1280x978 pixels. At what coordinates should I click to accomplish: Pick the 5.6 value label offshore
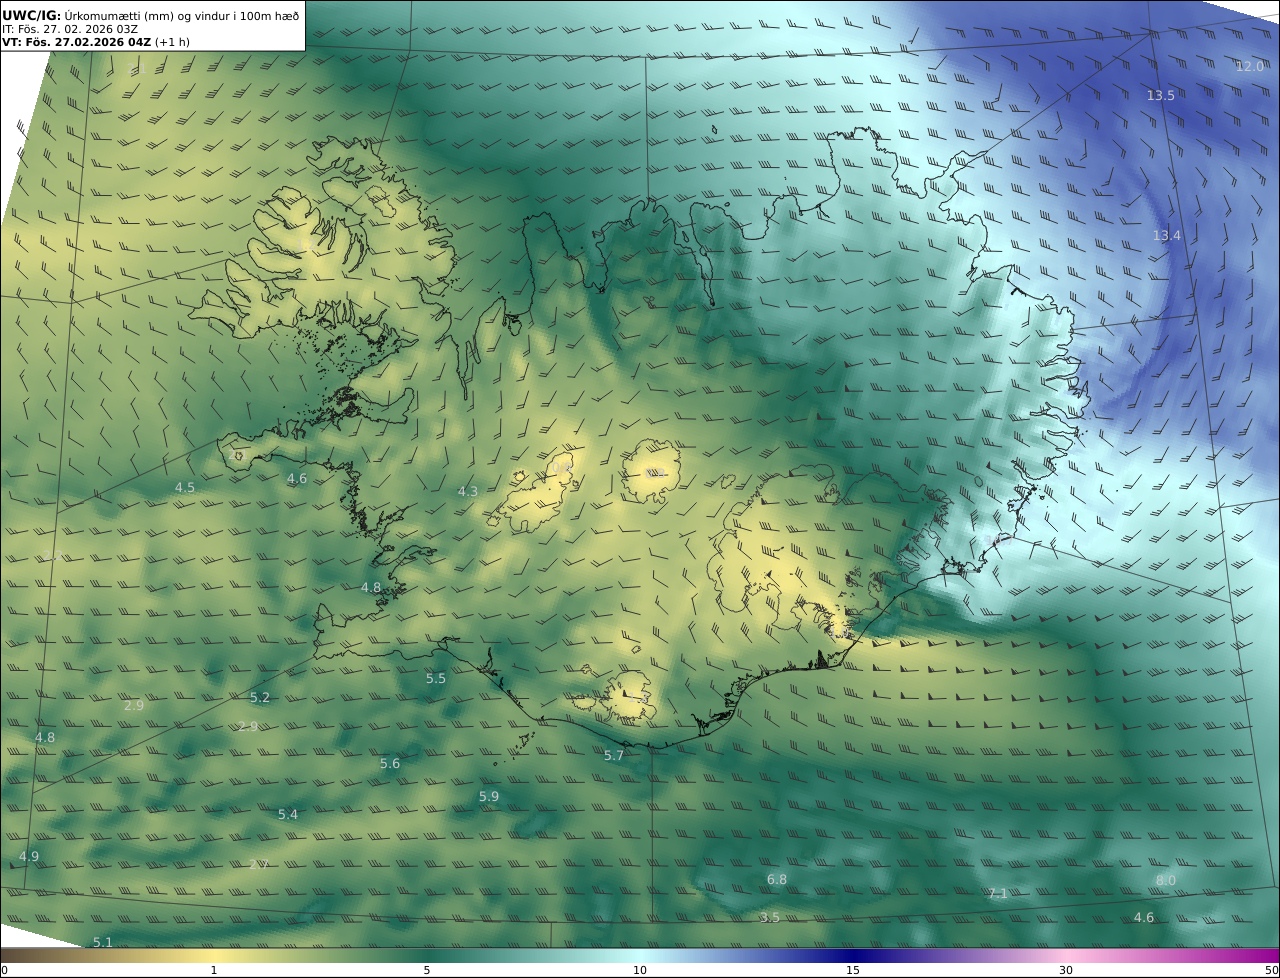pos(390,763)
